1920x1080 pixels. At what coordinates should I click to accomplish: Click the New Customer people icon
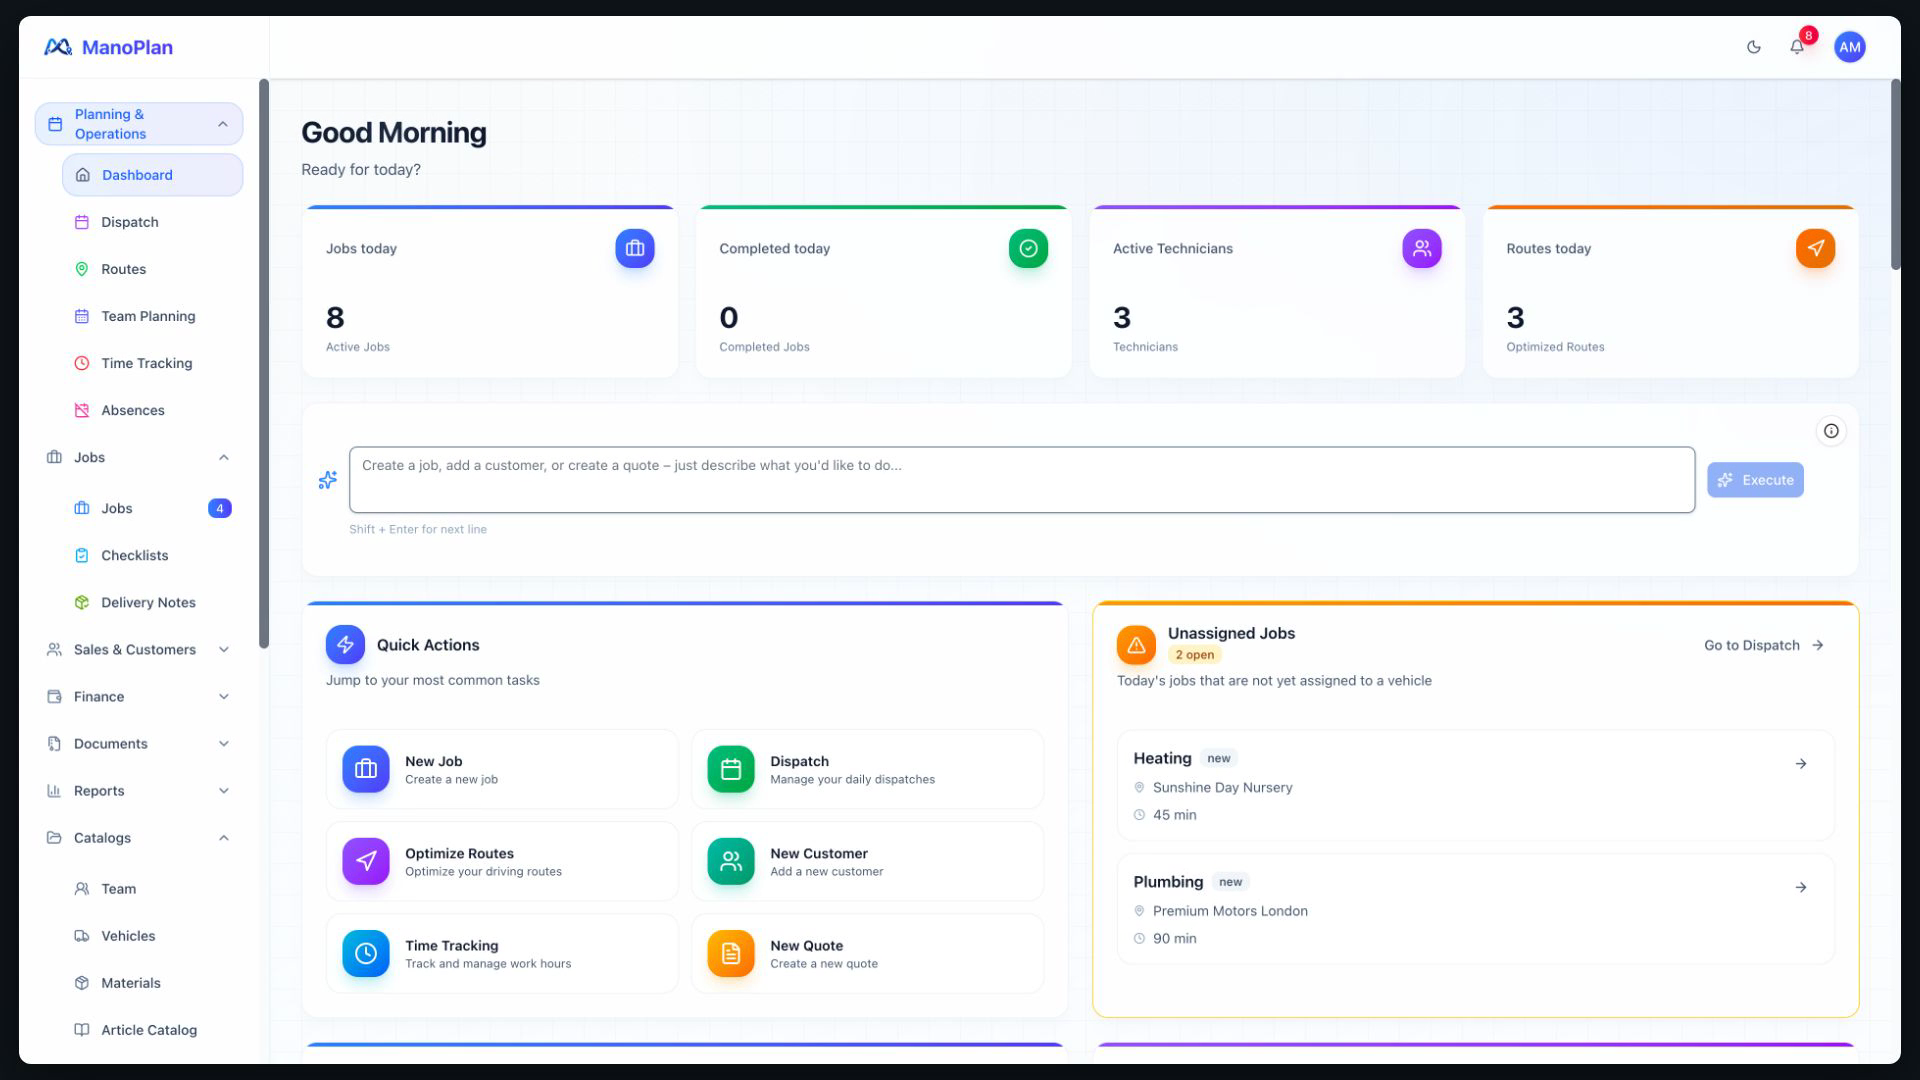[x=731, y=861]
